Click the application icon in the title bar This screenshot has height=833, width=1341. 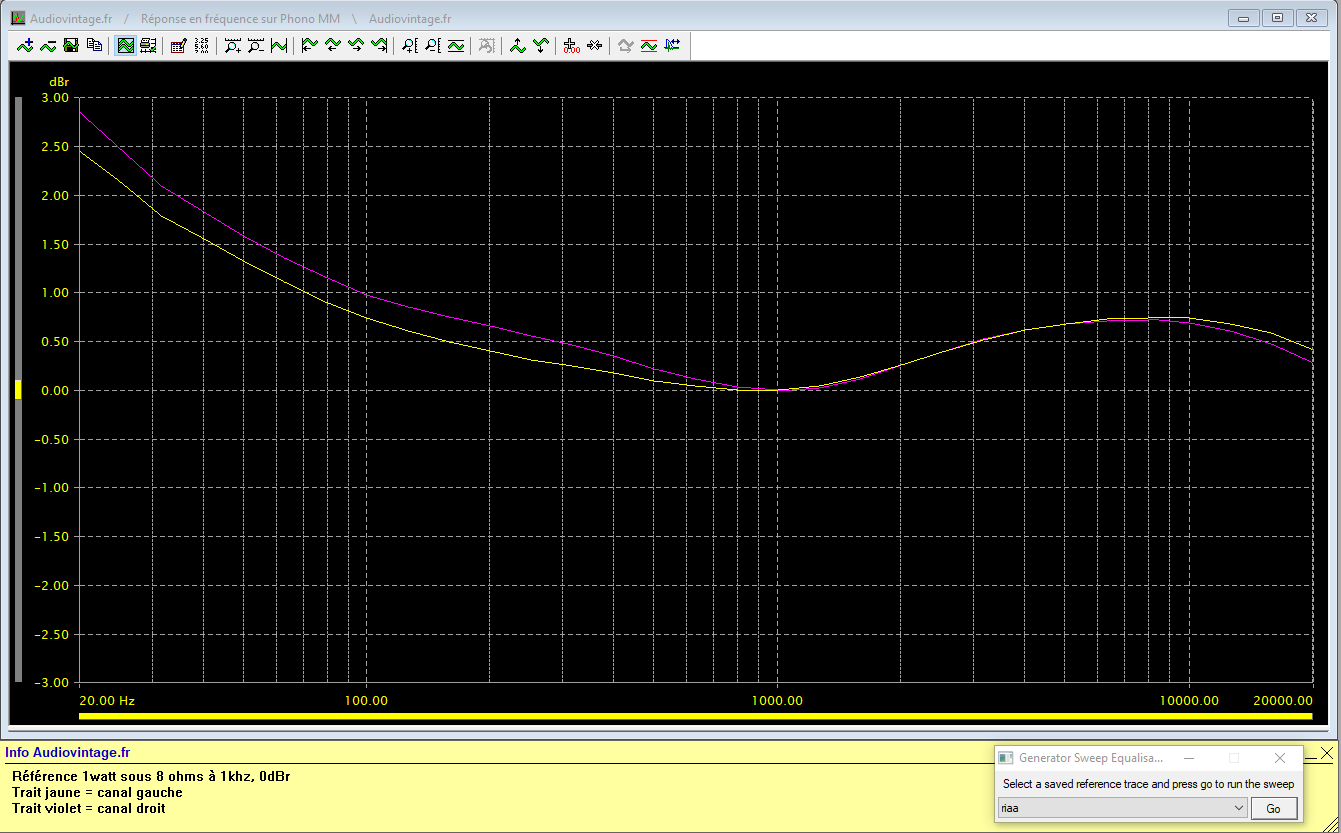[17, 18]
